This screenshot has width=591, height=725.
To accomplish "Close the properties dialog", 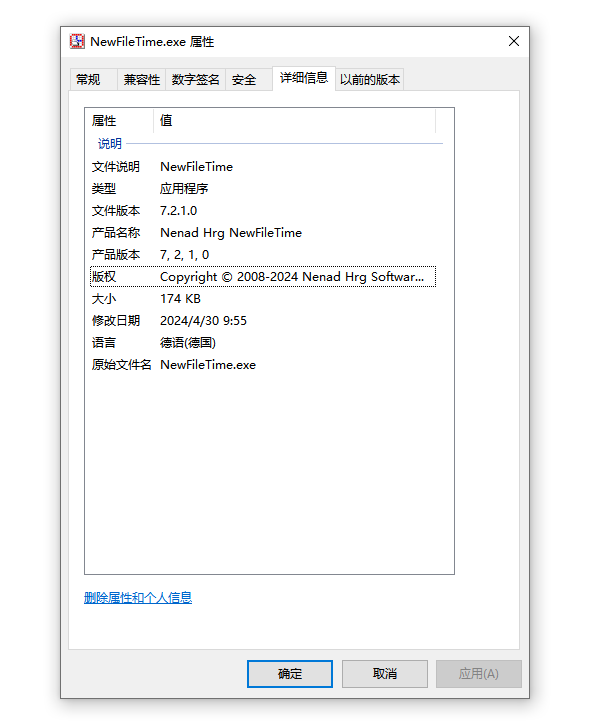I will click(x=514, y=41).
